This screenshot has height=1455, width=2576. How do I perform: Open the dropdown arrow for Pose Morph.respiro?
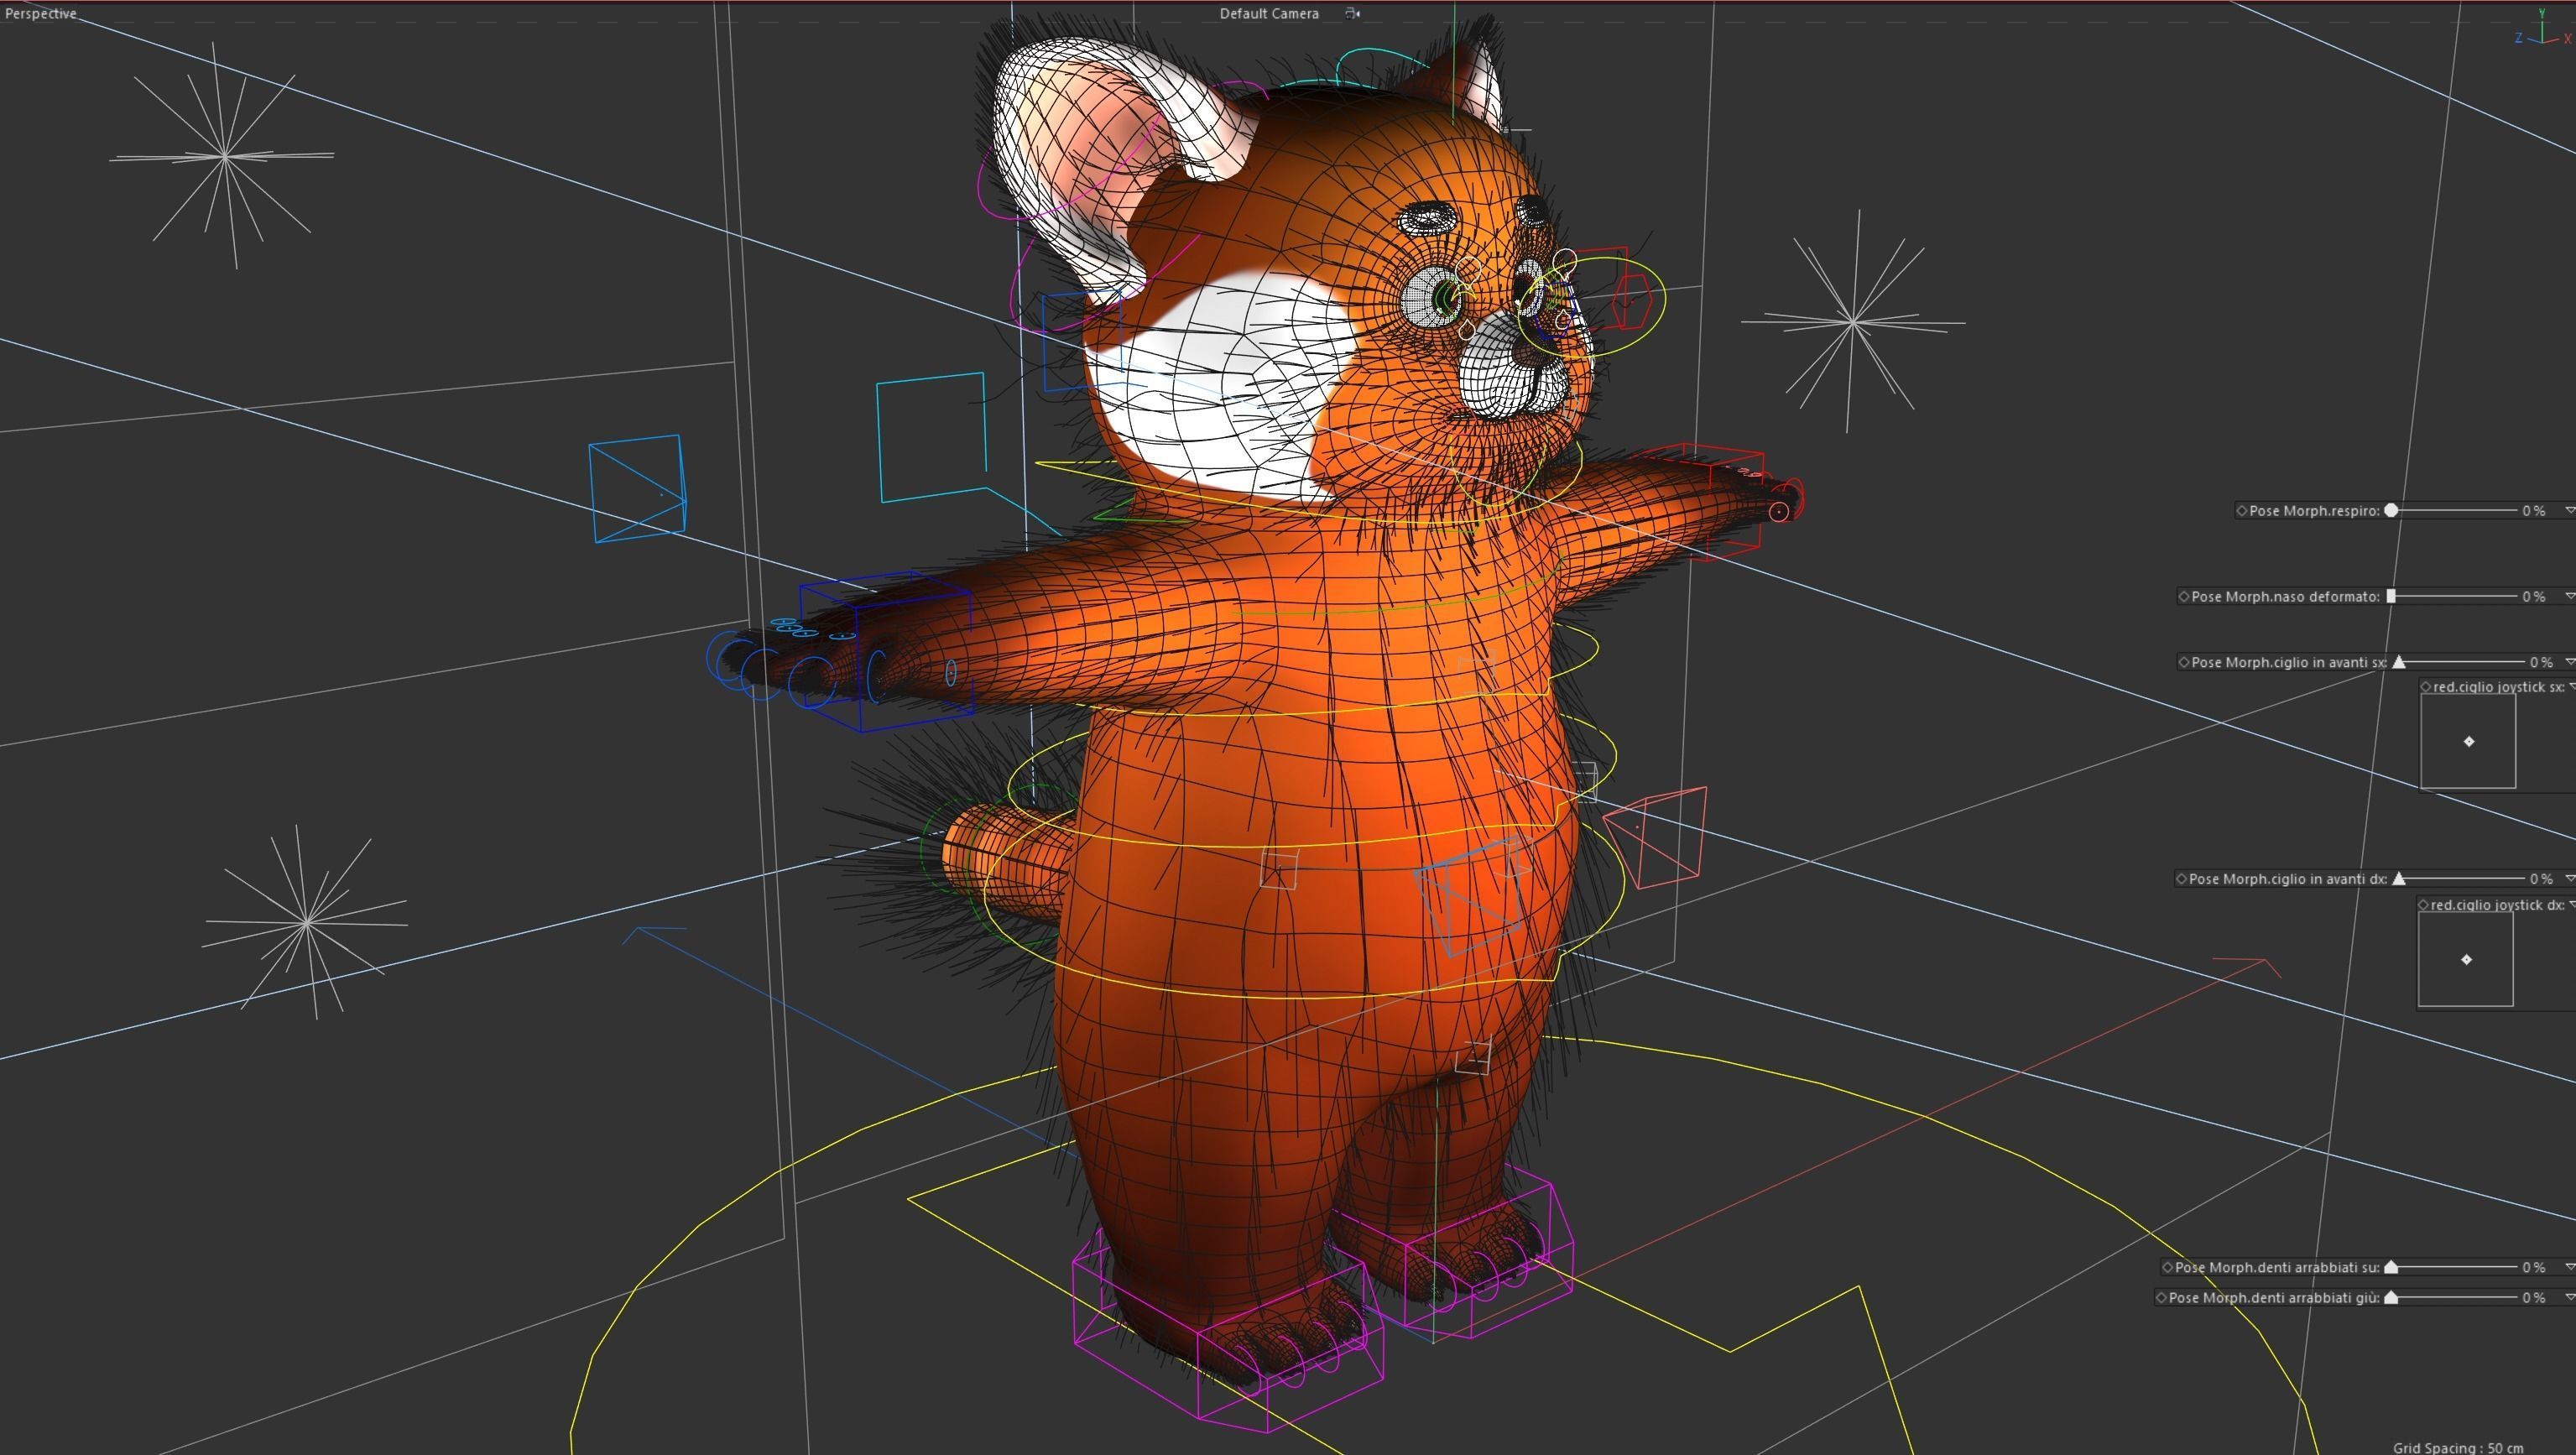(x=2569, y=511)
